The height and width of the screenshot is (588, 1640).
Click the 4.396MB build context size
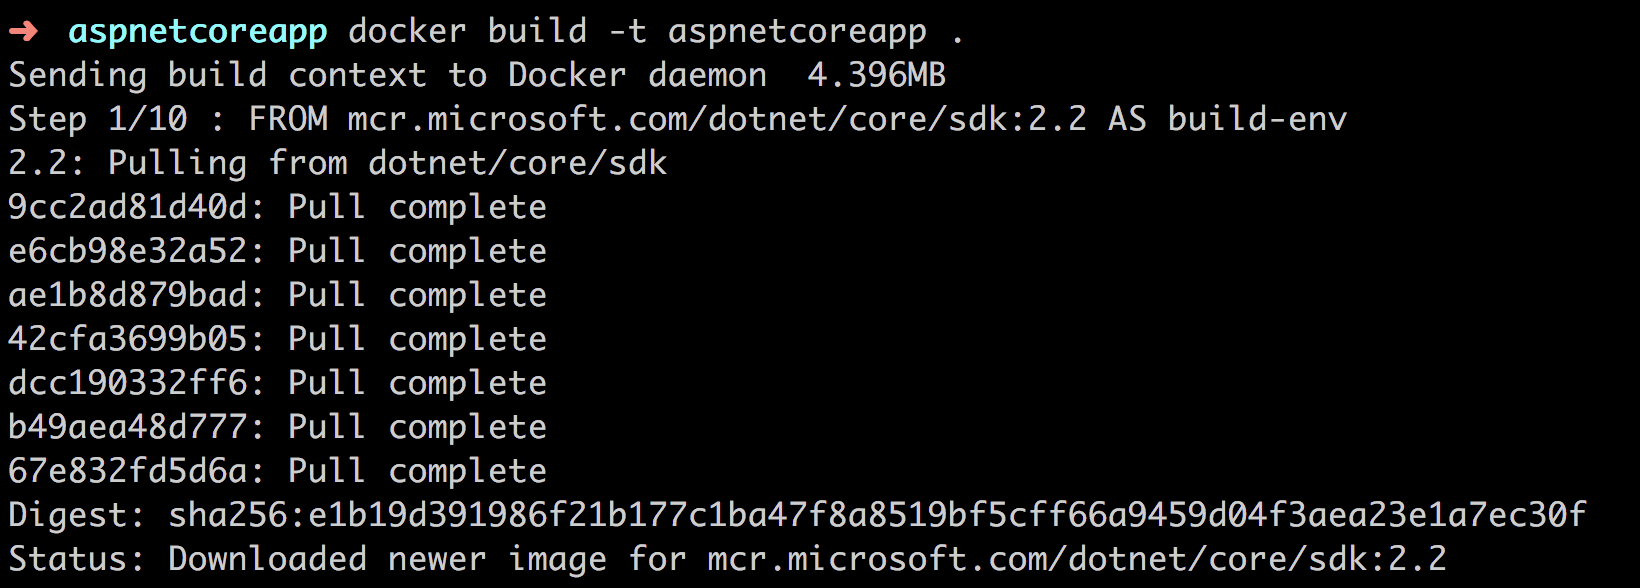coord(877,75)
